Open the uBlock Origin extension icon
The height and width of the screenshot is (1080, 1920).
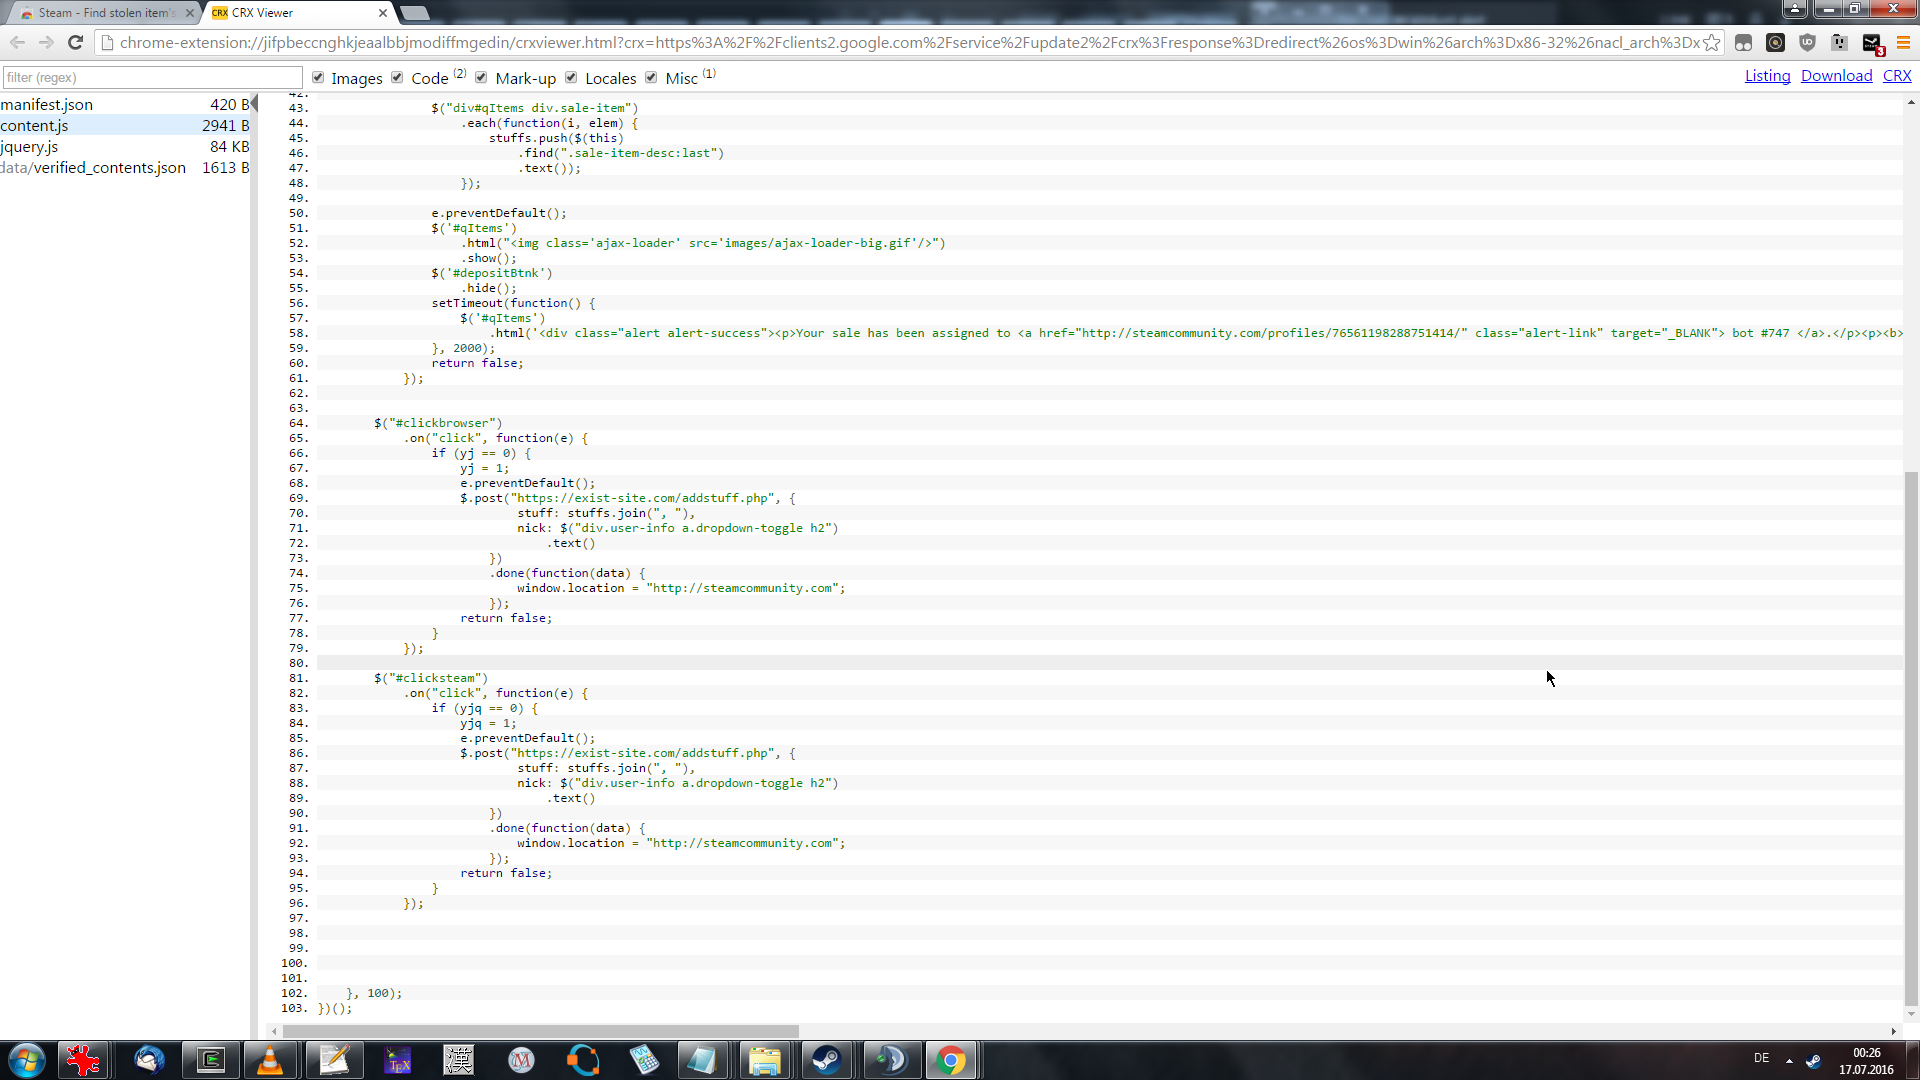[1807, 43]
